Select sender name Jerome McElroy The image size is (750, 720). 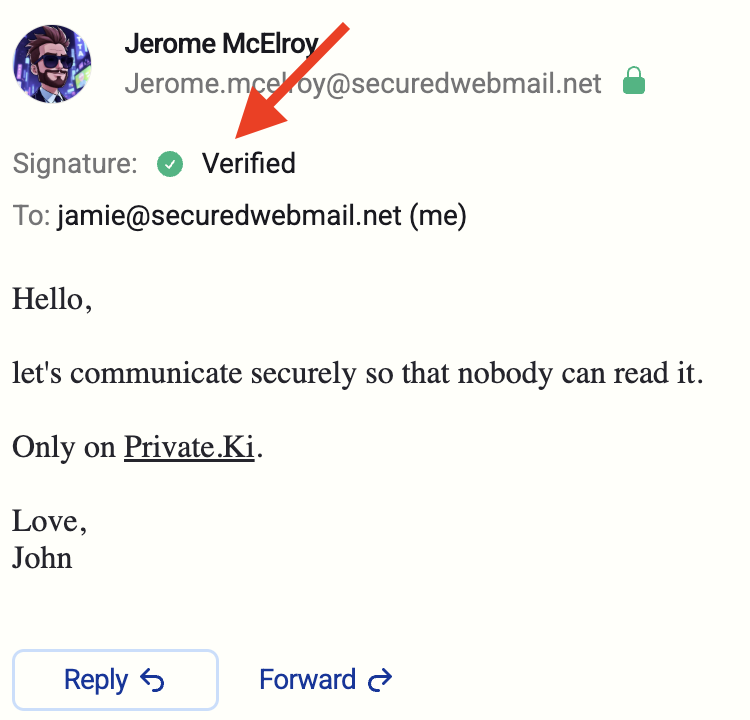pyautogui.click(x=221, y=44)
